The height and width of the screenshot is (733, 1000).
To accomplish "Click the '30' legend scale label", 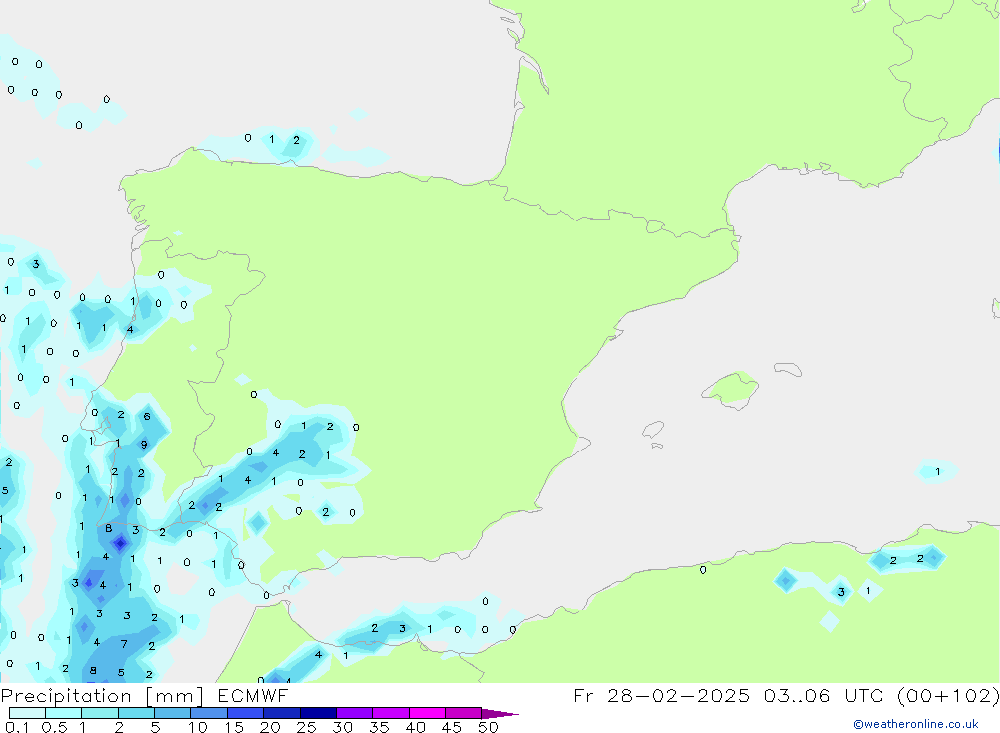I will coord(342,727).
